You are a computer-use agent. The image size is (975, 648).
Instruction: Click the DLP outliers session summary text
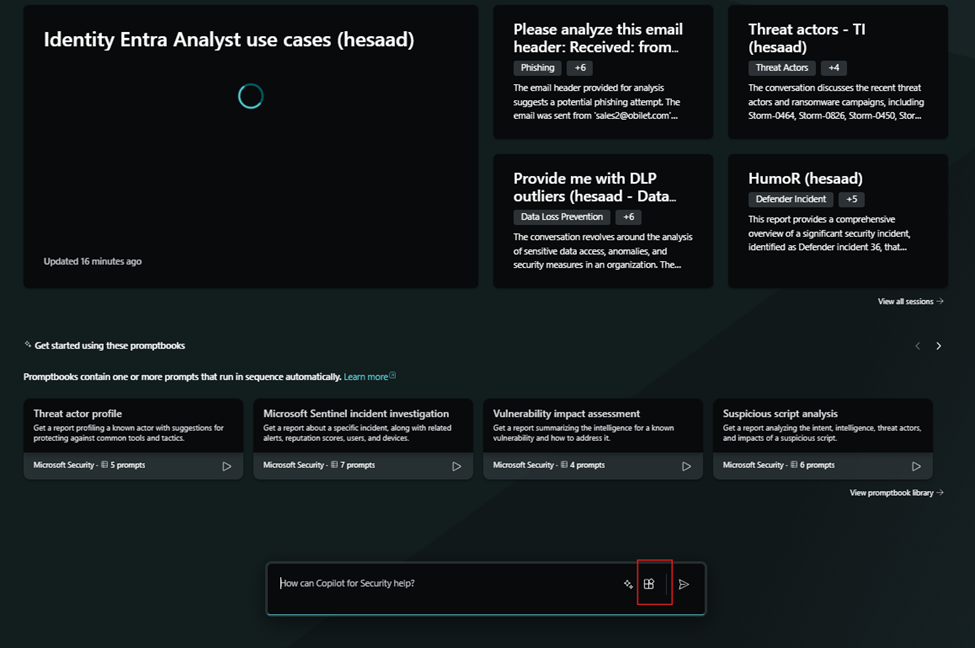603,251
